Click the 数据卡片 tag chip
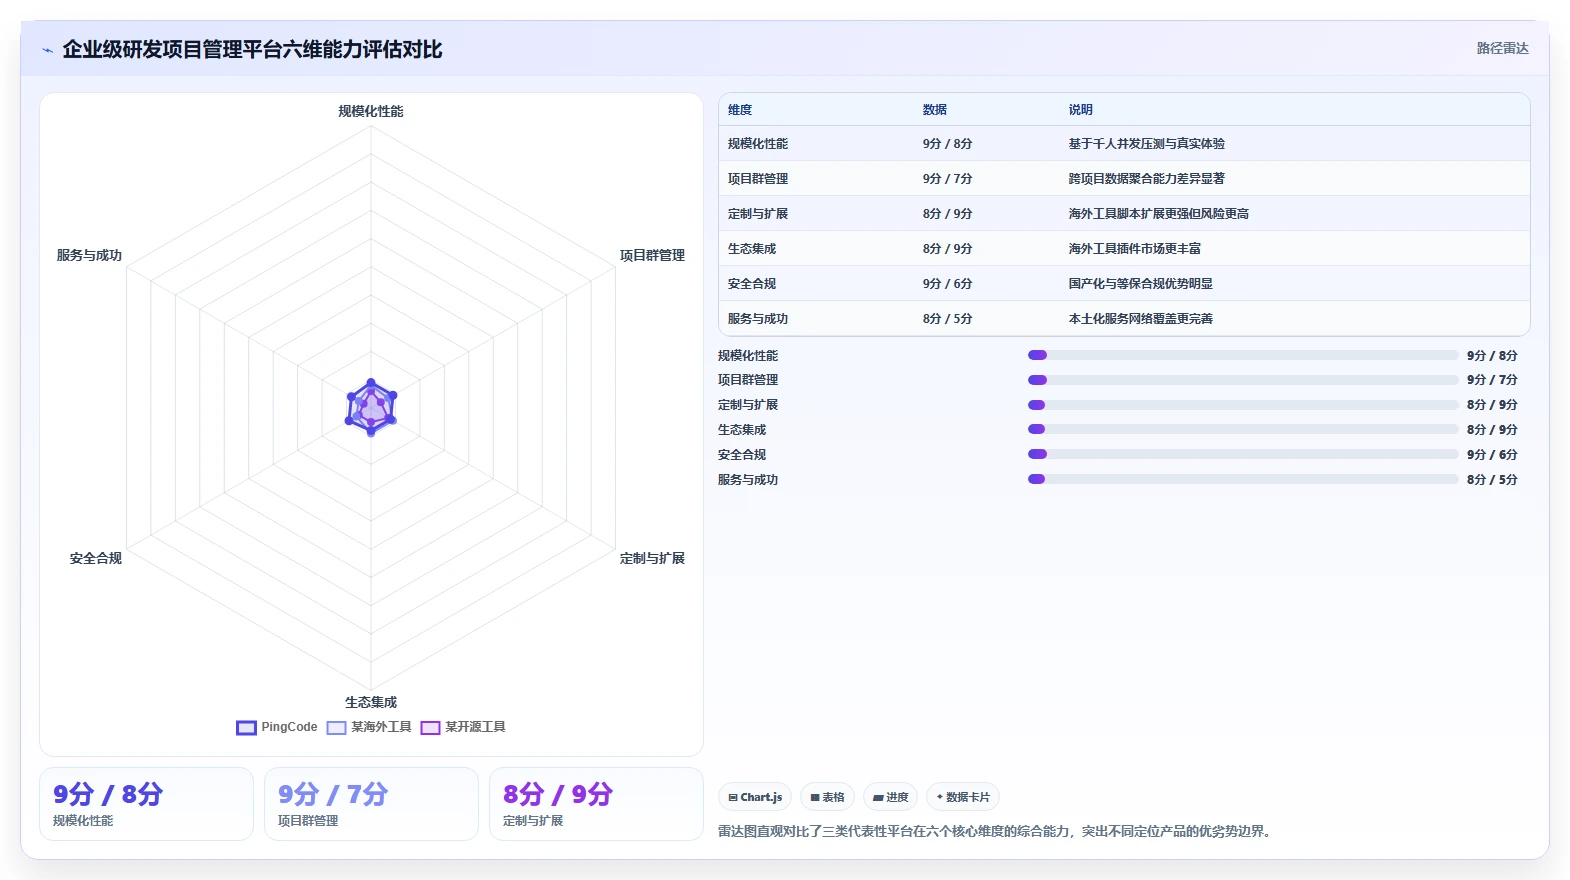1570x880 pixels. (963, 797)
